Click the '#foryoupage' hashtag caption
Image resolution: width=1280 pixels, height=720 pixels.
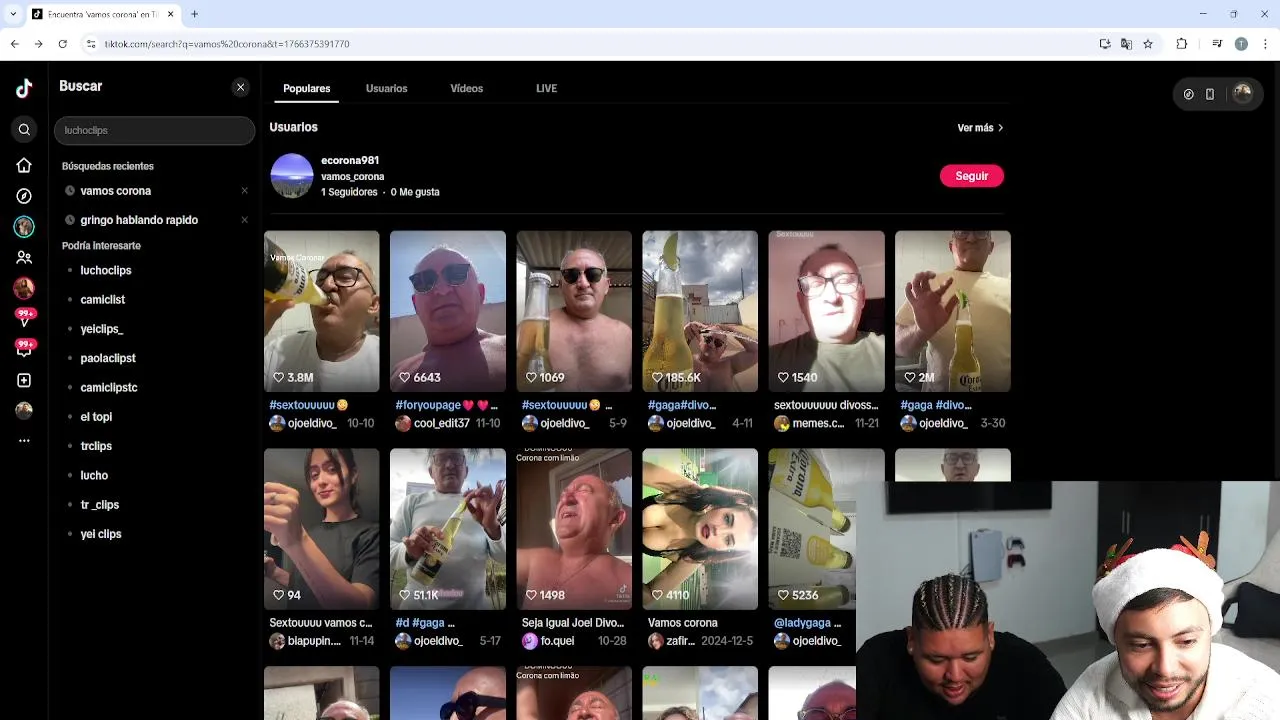(x=428, y=405)
